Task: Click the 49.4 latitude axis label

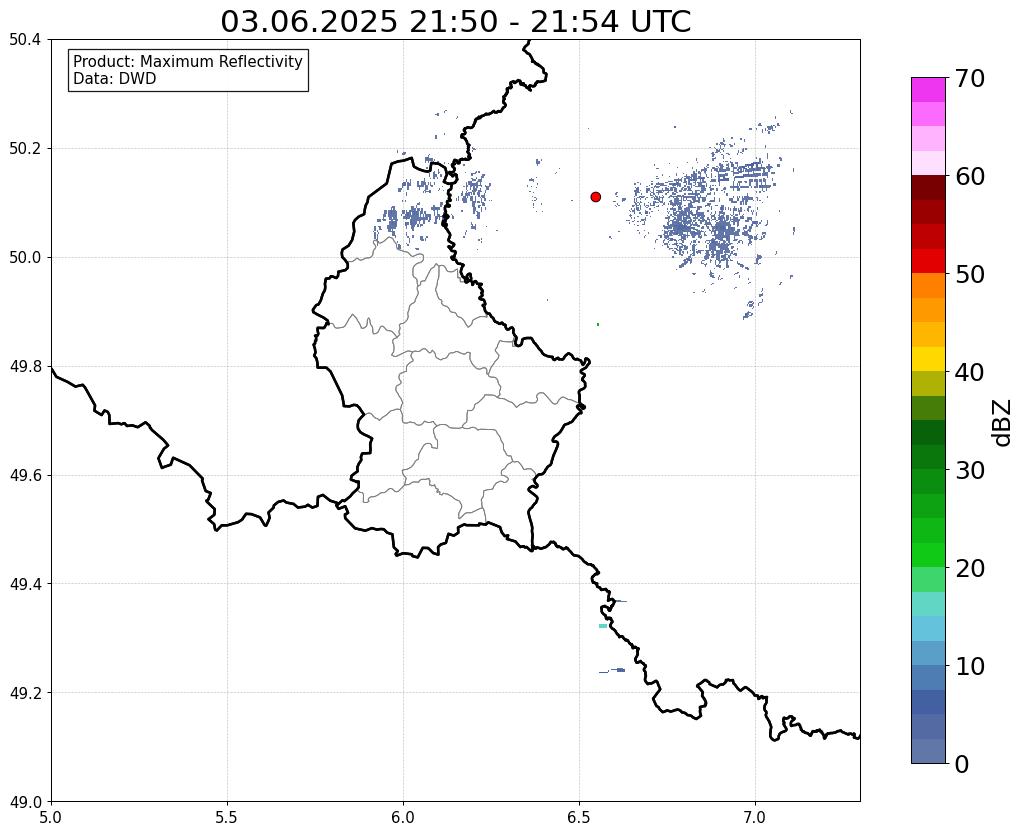Action: point(25,584)
